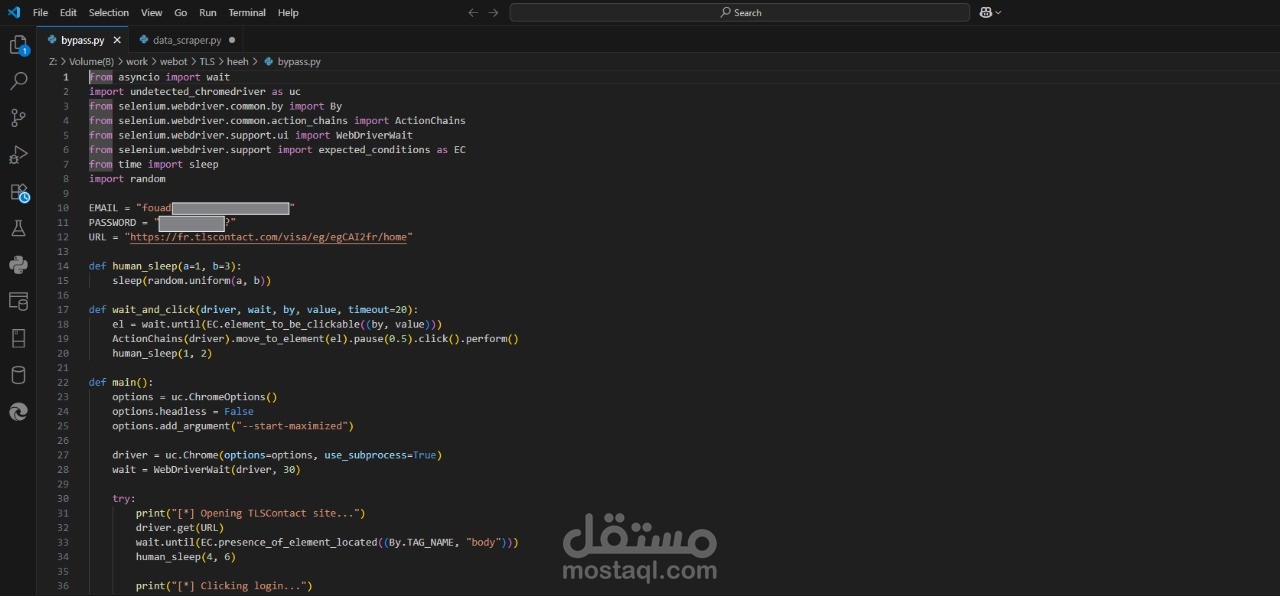Switch to the data_scraper.py tab
The height and width of the screenshot is (596, 1280).
[187, 40]
